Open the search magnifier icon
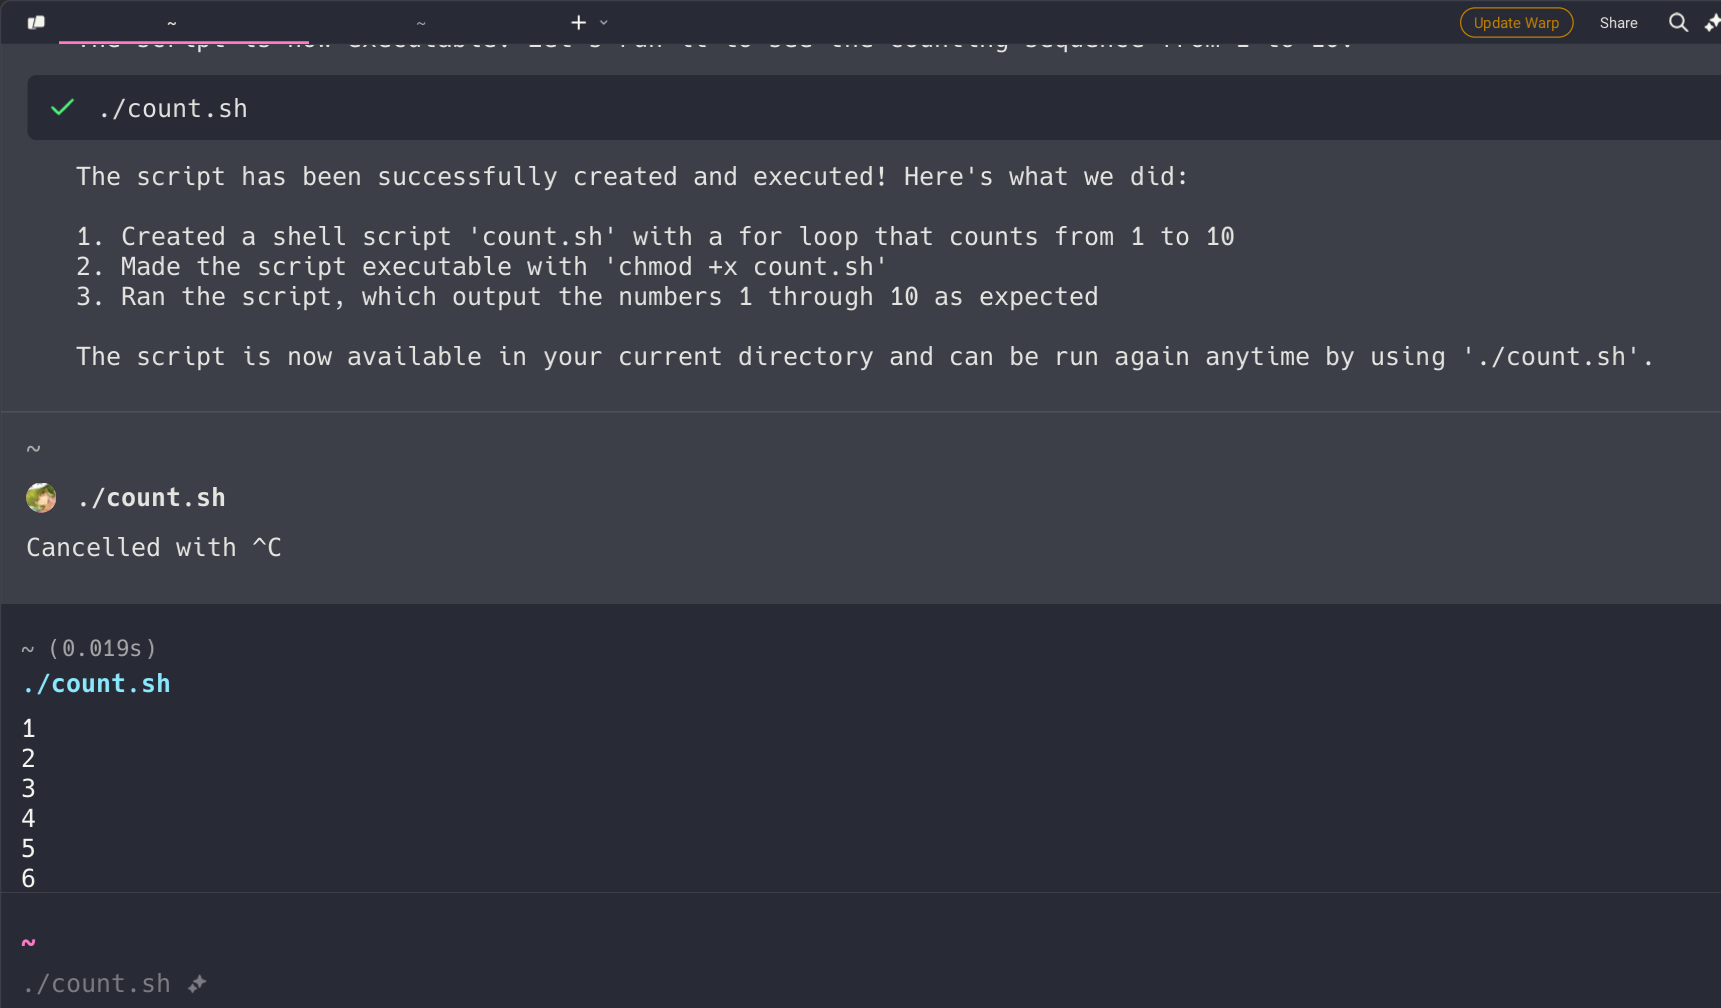The height and width of the screenshot is (1008, 1721). 1678,22
